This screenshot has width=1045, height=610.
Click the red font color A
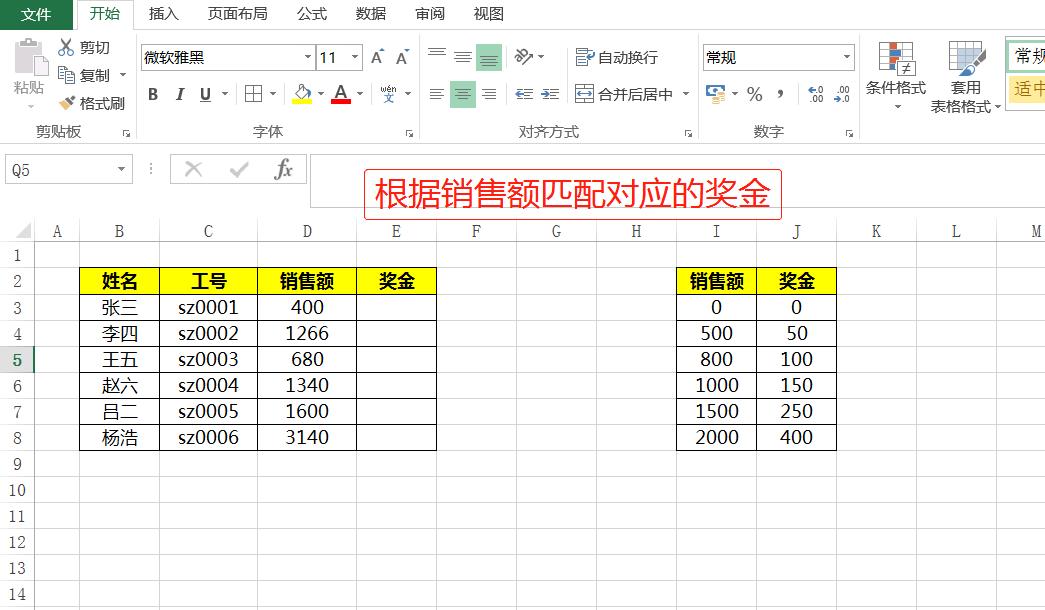pos(341,94)
